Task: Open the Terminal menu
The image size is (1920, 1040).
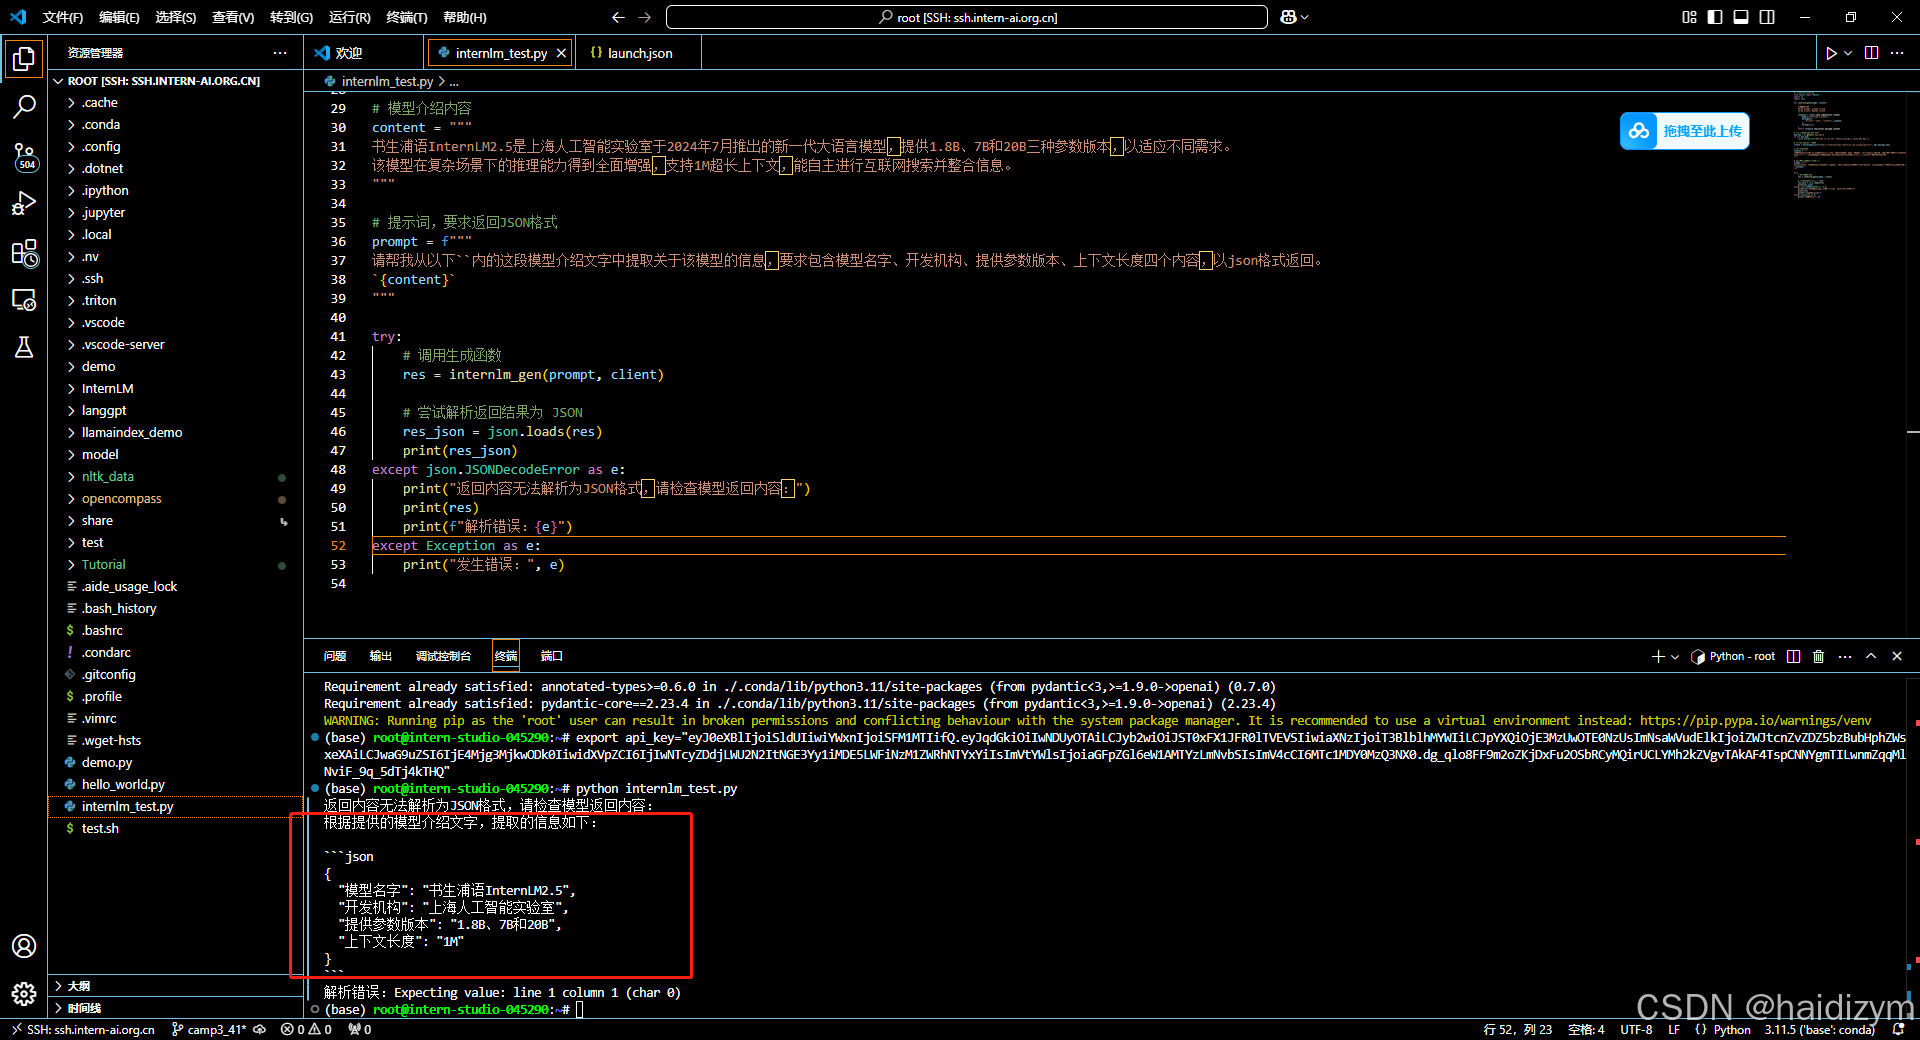Action: 406,17
